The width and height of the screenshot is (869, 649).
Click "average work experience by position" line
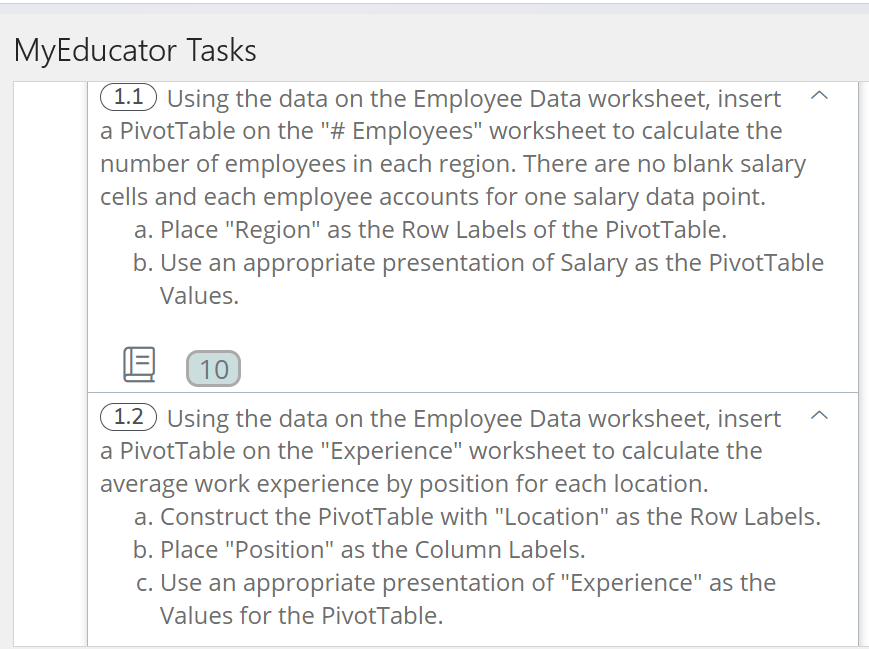coord(404,484)
